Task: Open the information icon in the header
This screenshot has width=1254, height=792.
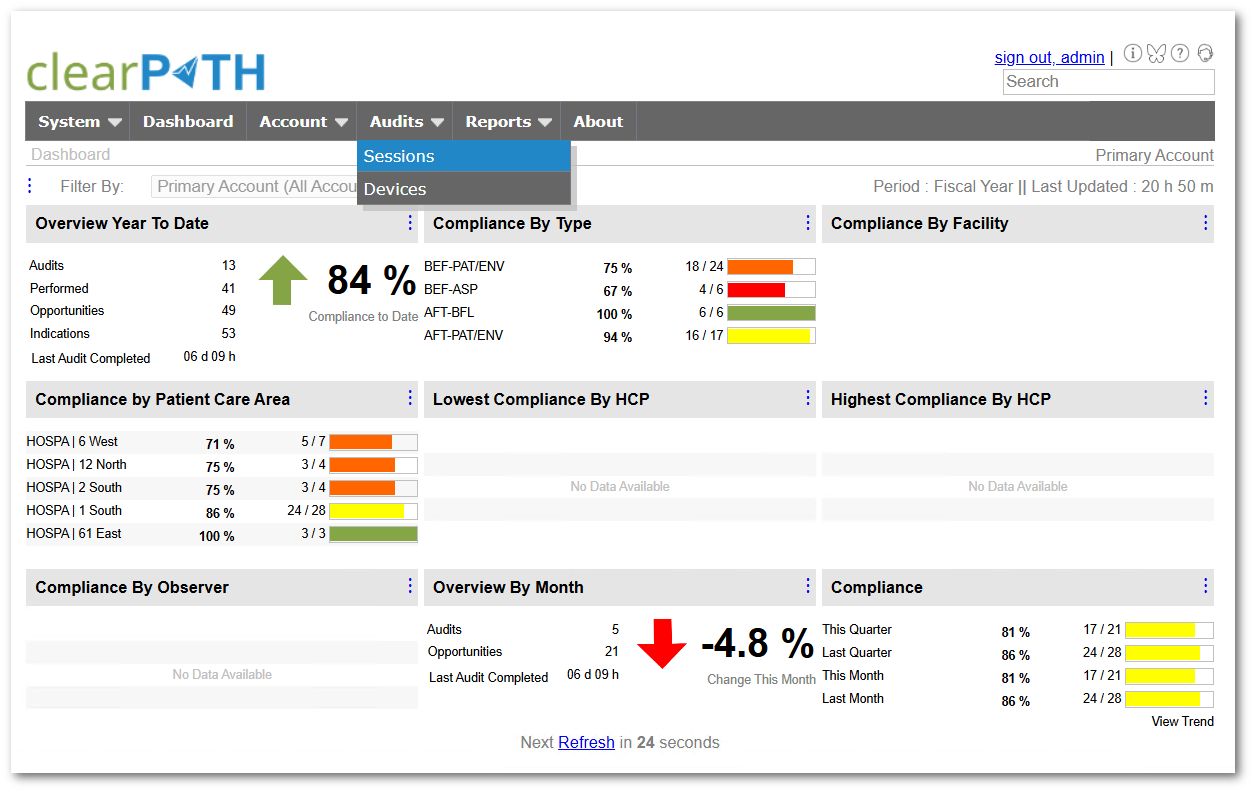Action: pyautogui.click(x=1133, y=54)
